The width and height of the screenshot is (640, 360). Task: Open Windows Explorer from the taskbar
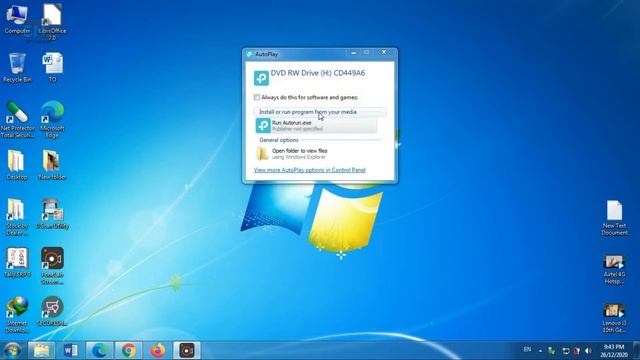coord(41,351)
